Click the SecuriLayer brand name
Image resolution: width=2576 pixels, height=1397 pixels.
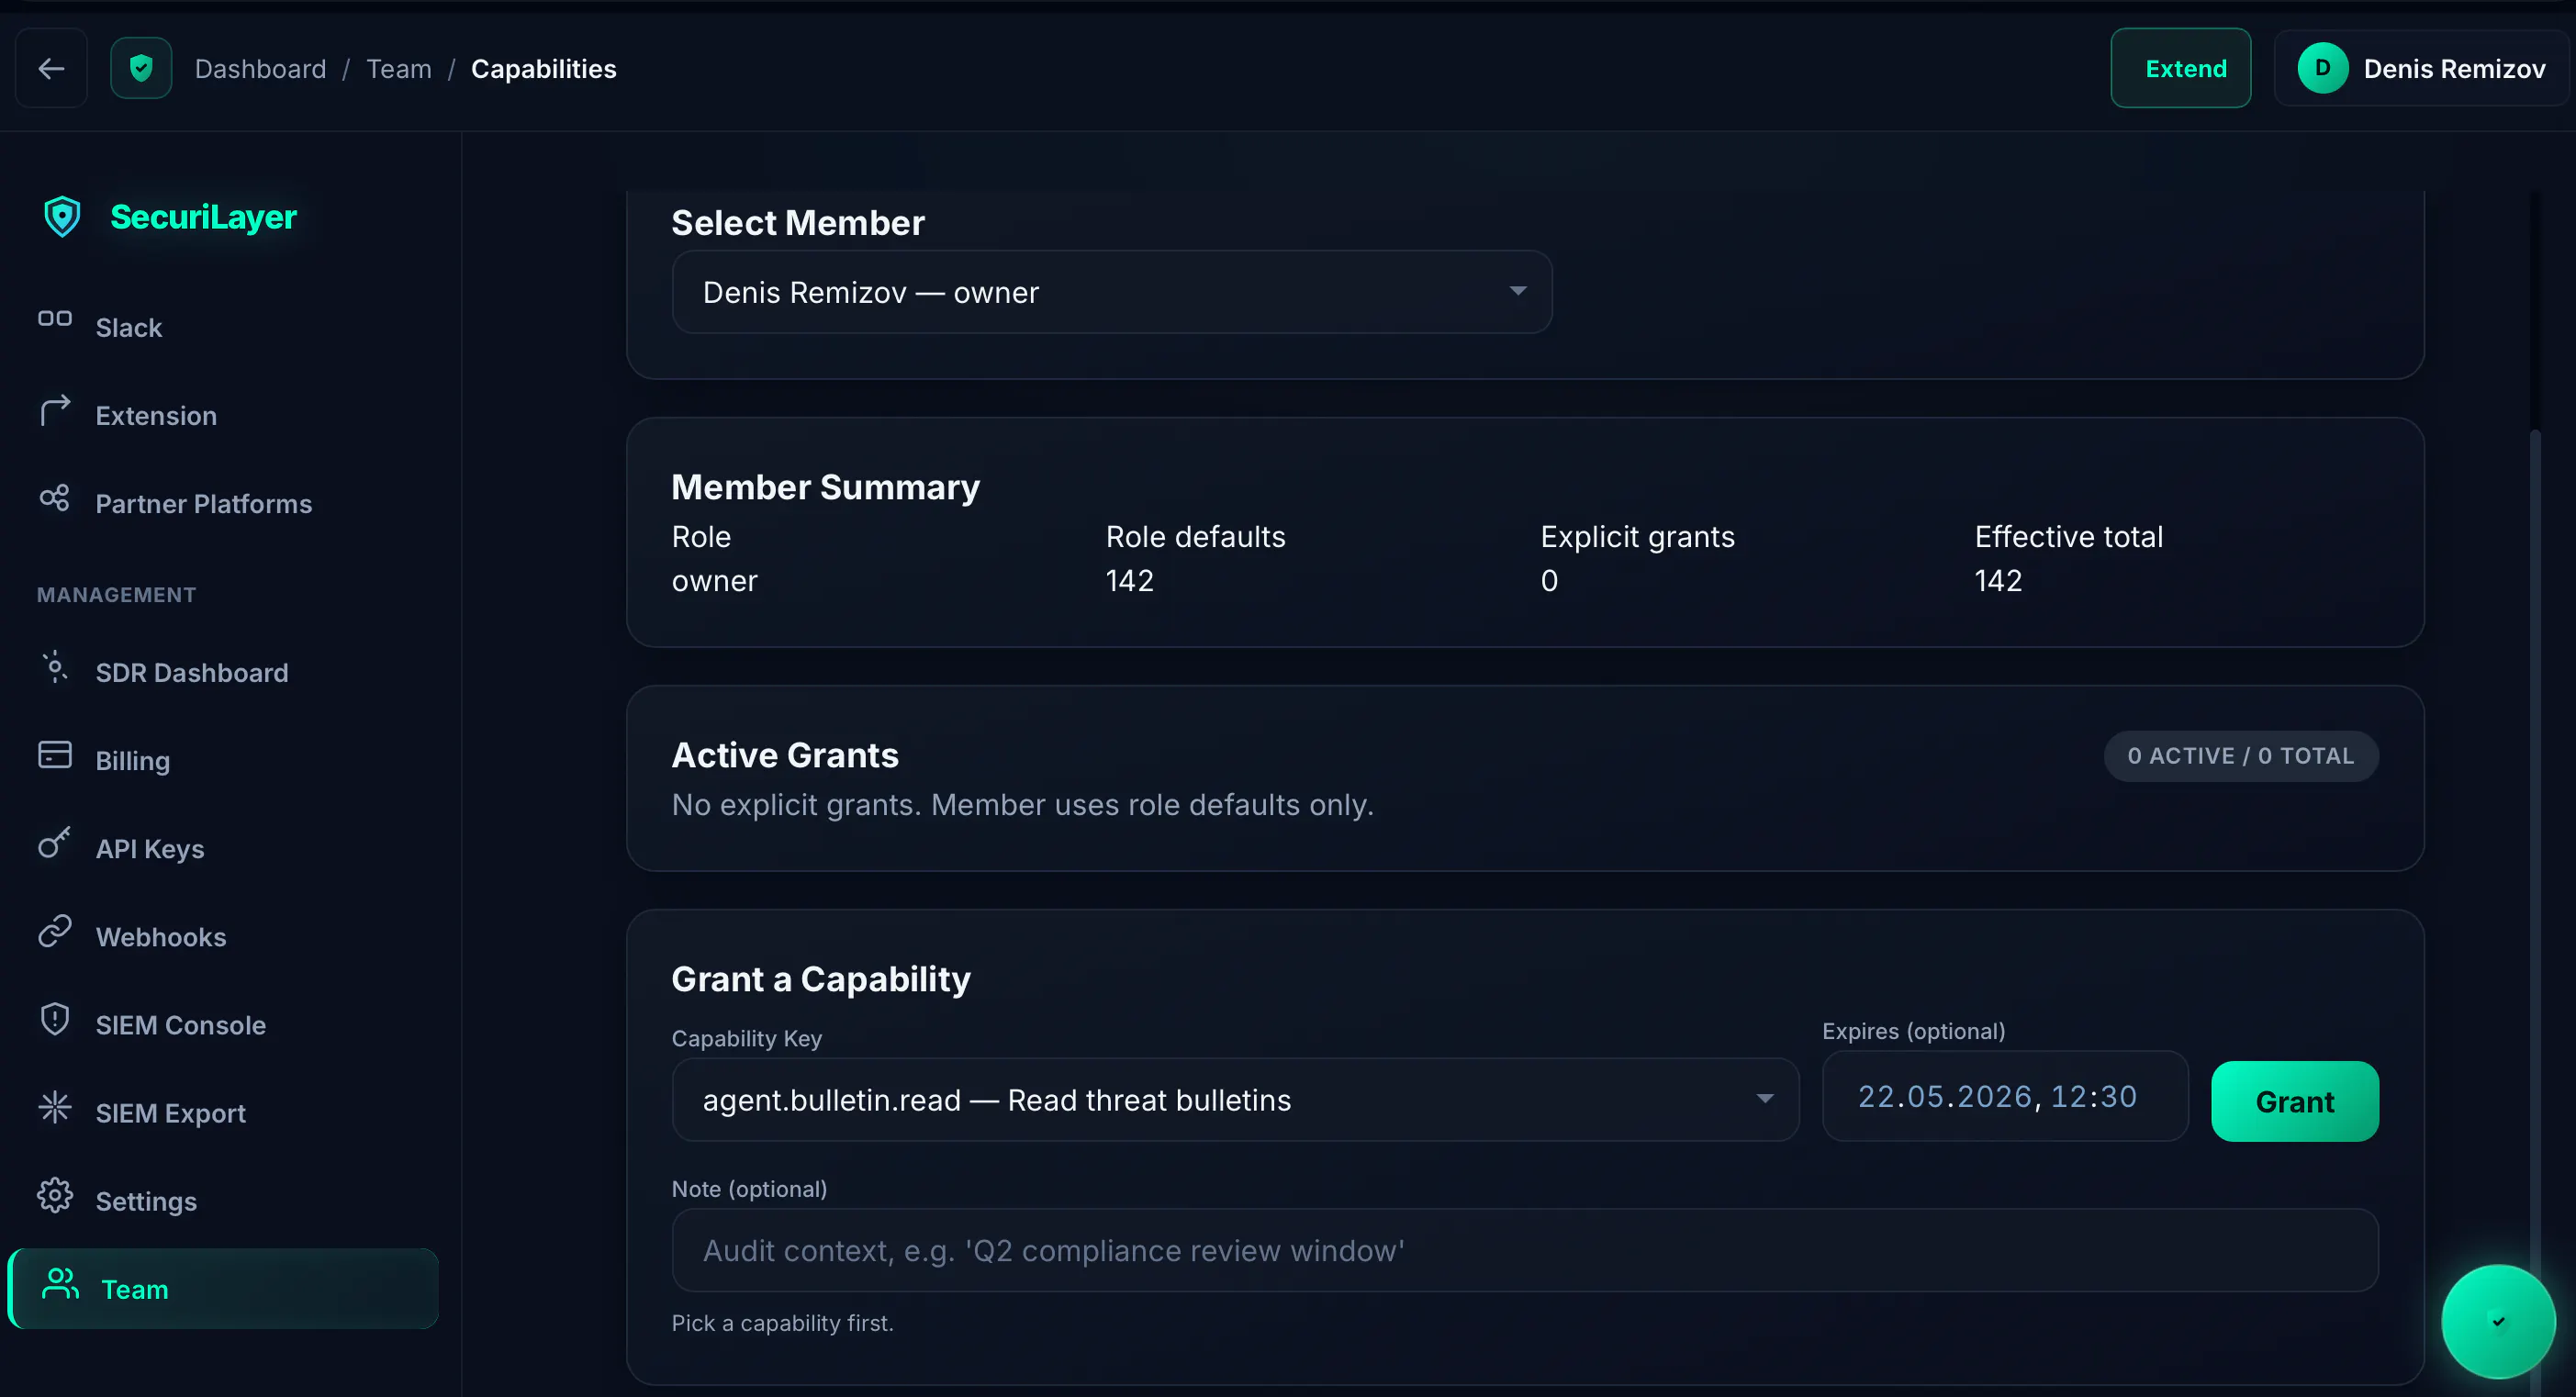click(203, 216)
